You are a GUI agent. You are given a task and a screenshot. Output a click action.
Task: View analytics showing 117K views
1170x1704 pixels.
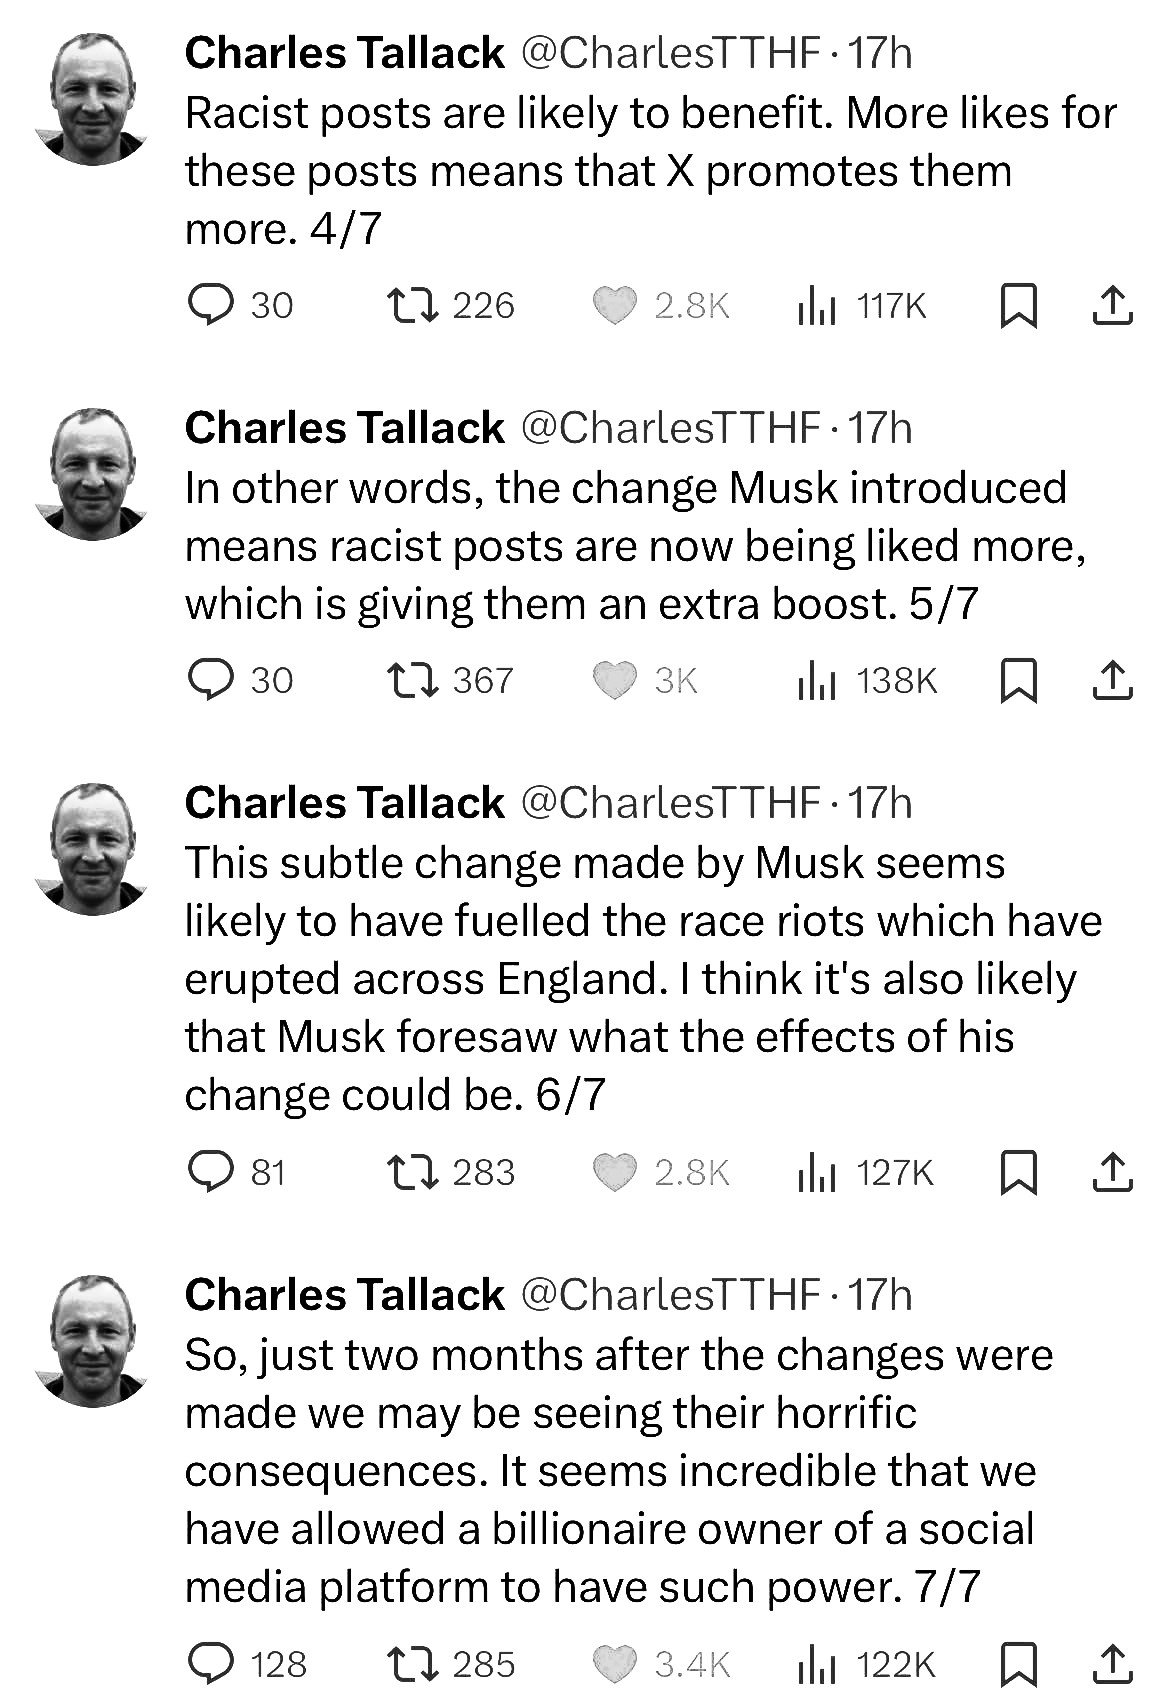click(x=863, y=305)
